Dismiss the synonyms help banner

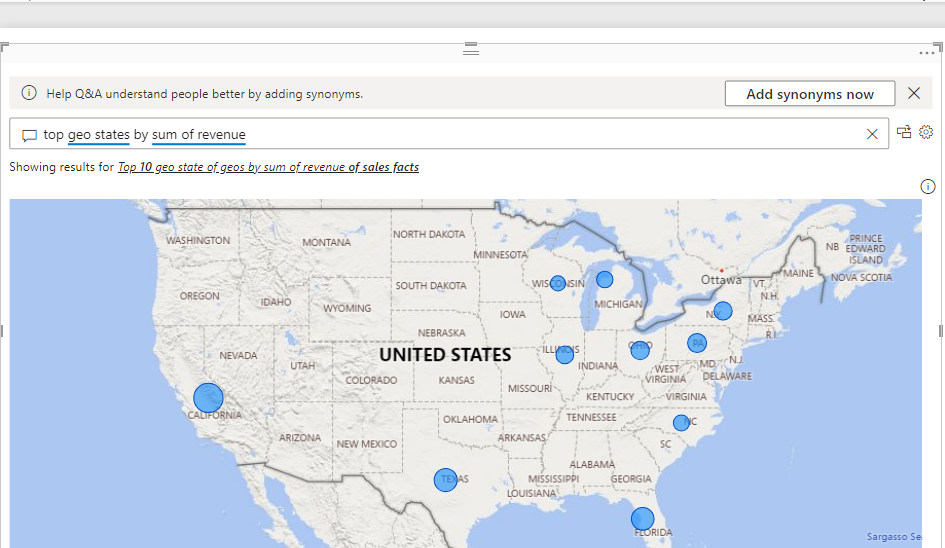click(x=914, y=93)
